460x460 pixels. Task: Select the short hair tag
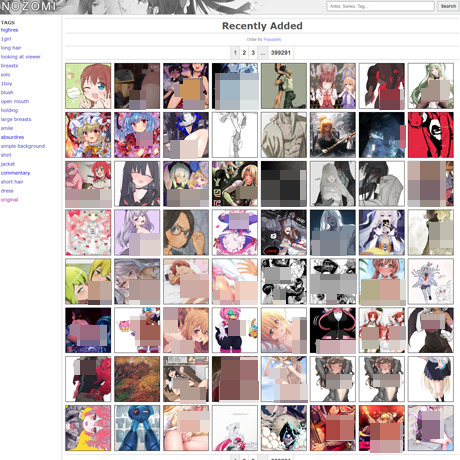click(12, 182)
